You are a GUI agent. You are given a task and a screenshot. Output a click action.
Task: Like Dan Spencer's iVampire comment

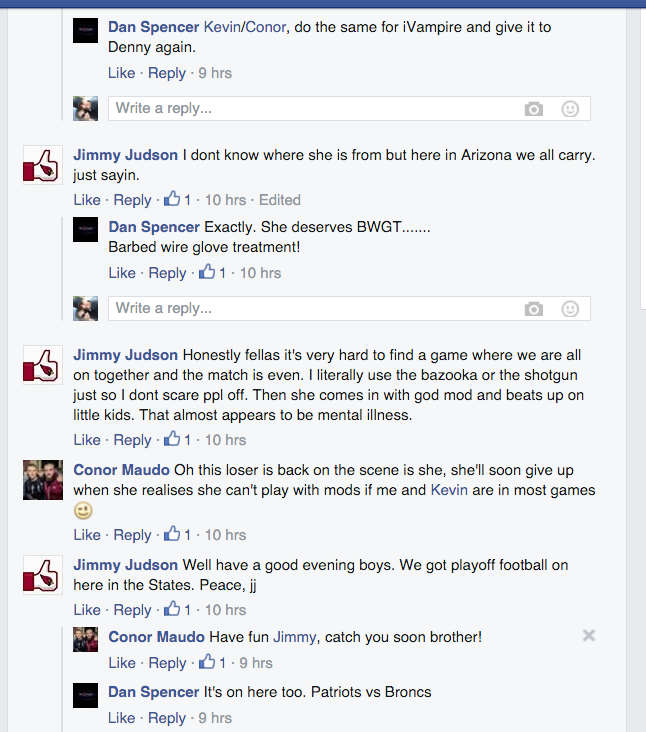(121, 73)
